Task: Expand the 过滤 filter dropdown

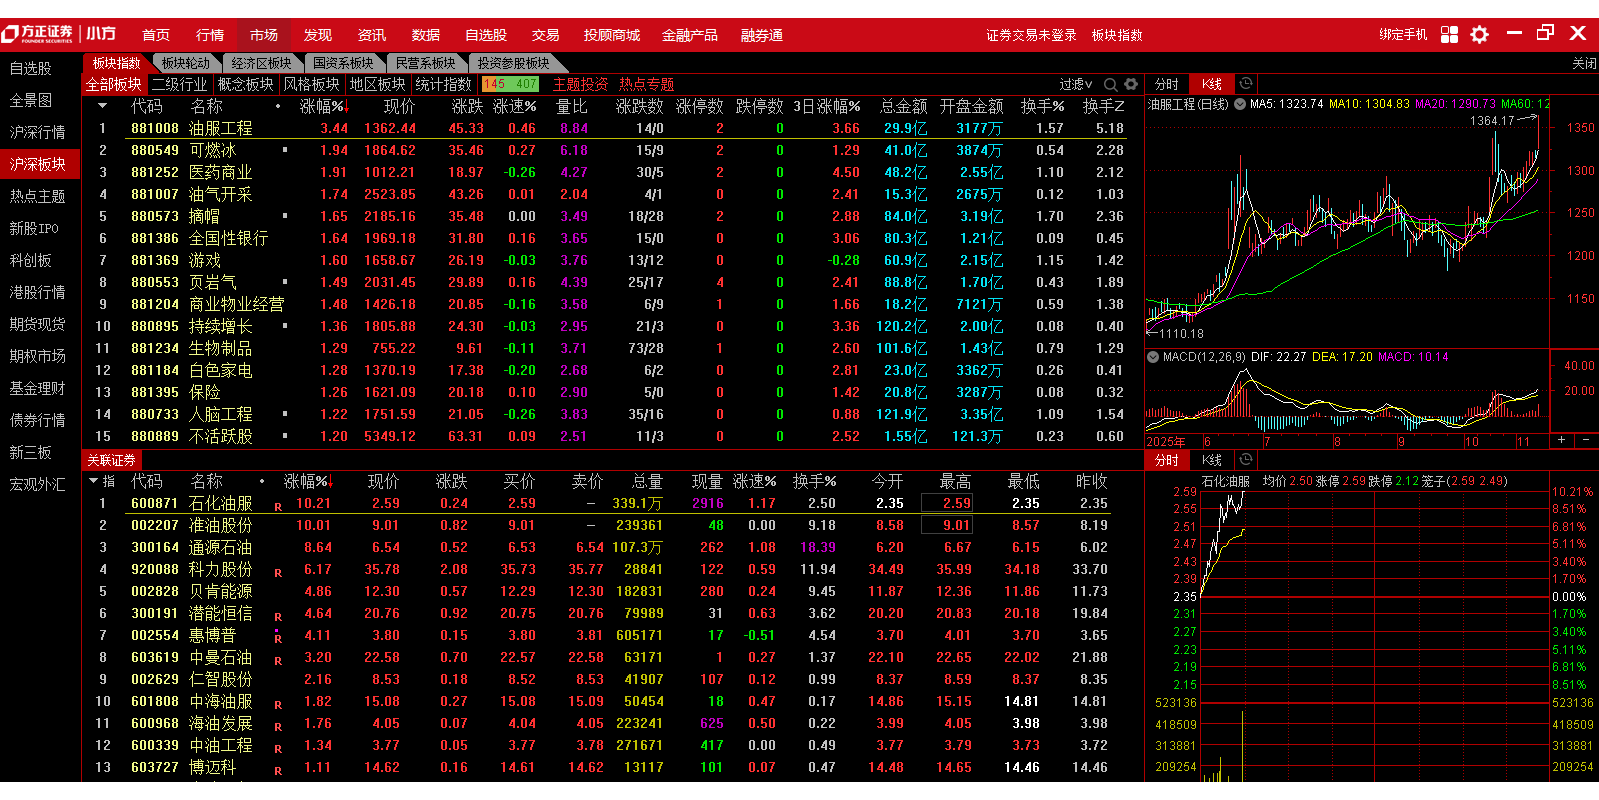Action: [1076, 85]
